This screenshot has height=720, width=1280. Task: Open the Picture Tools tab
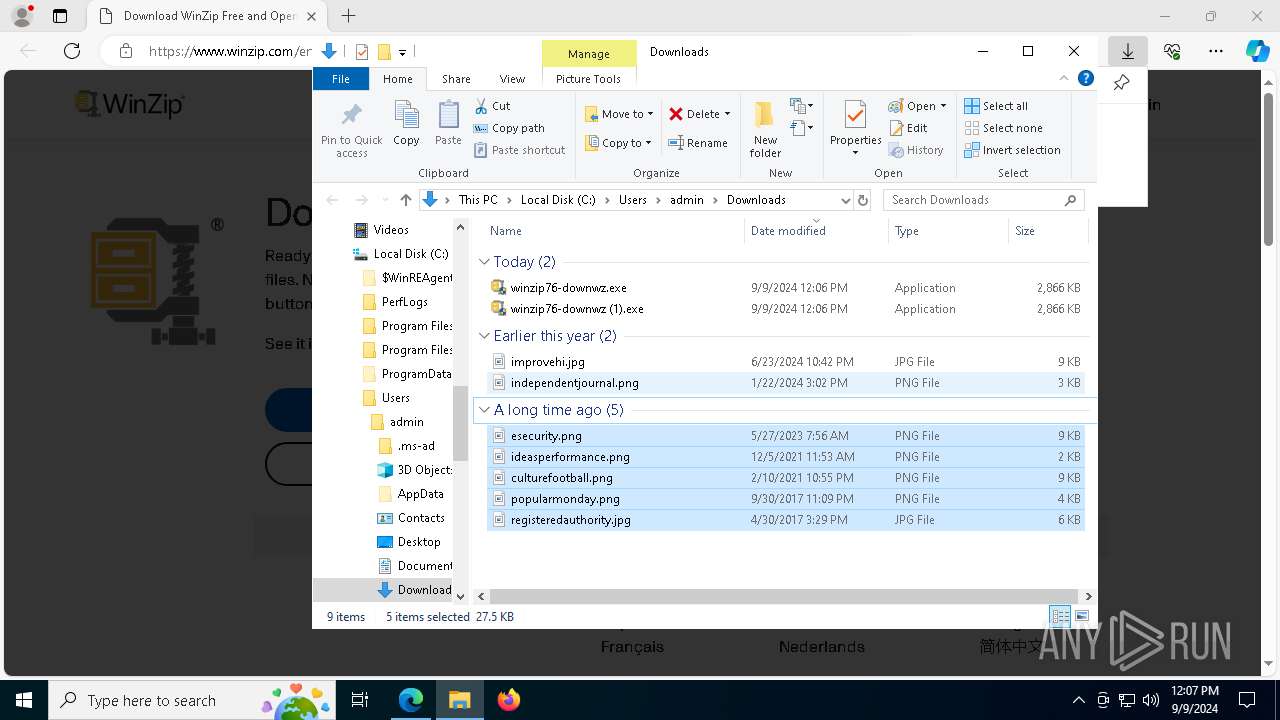588,79
